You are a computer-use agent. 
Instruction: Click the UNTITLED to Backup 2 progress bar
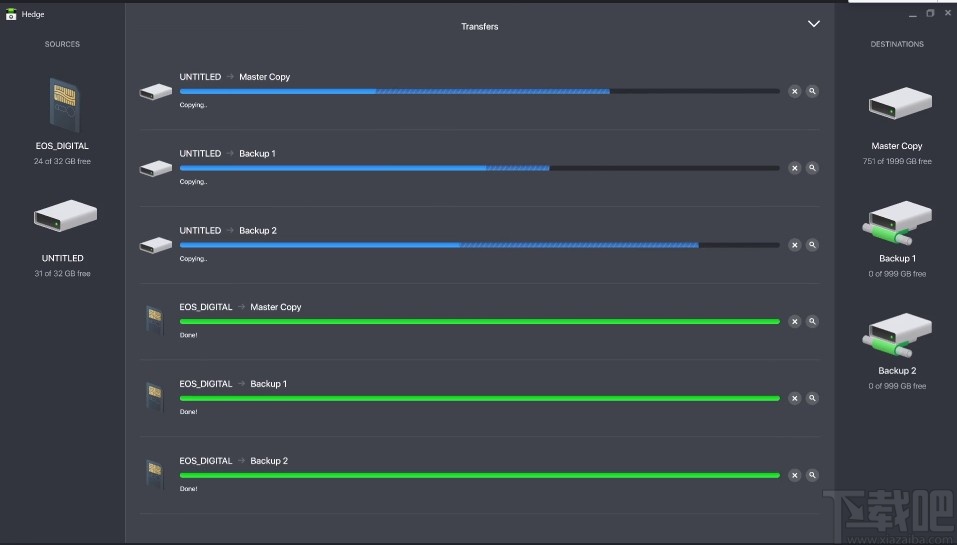[x=479, y=245]
